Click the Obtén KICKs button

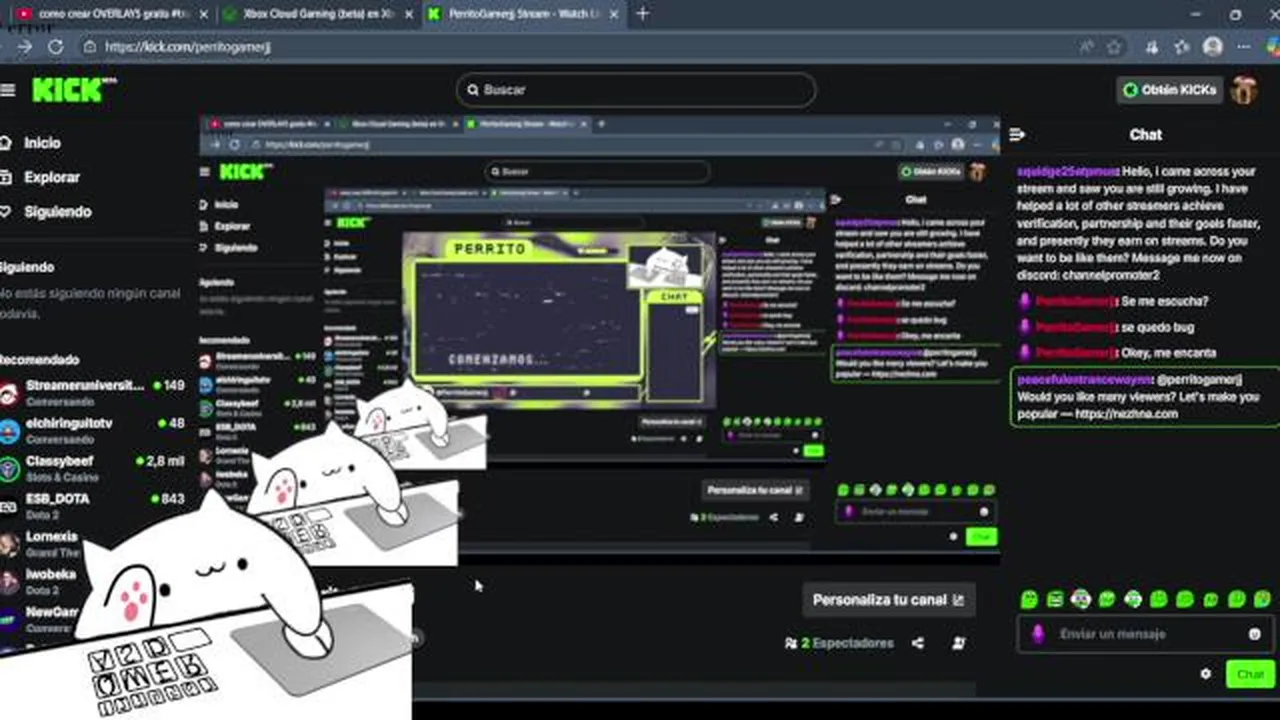tap(1169, 90)
